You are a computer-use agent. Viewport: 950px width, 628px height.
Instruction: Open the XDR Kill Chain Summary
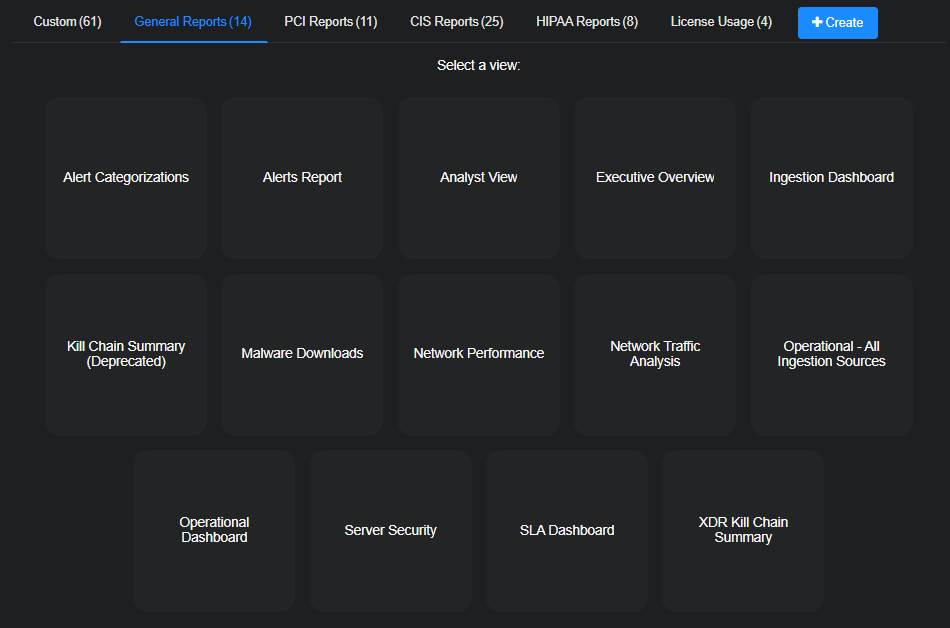(x=743, y=530)
